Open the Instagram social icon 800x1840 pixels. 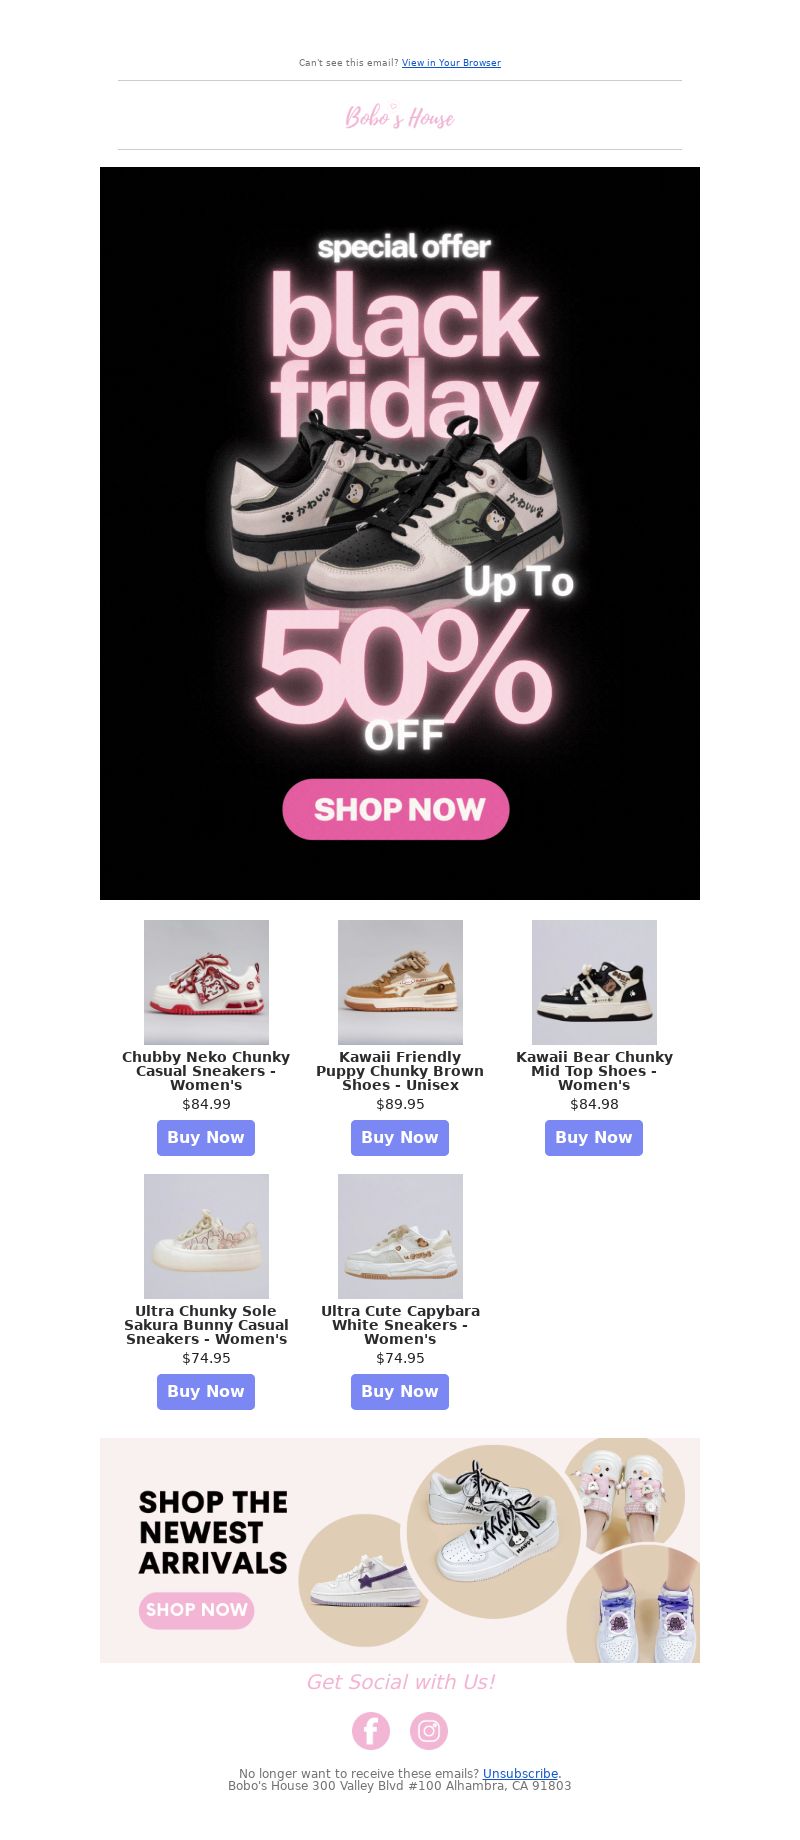click(429, 1731)
